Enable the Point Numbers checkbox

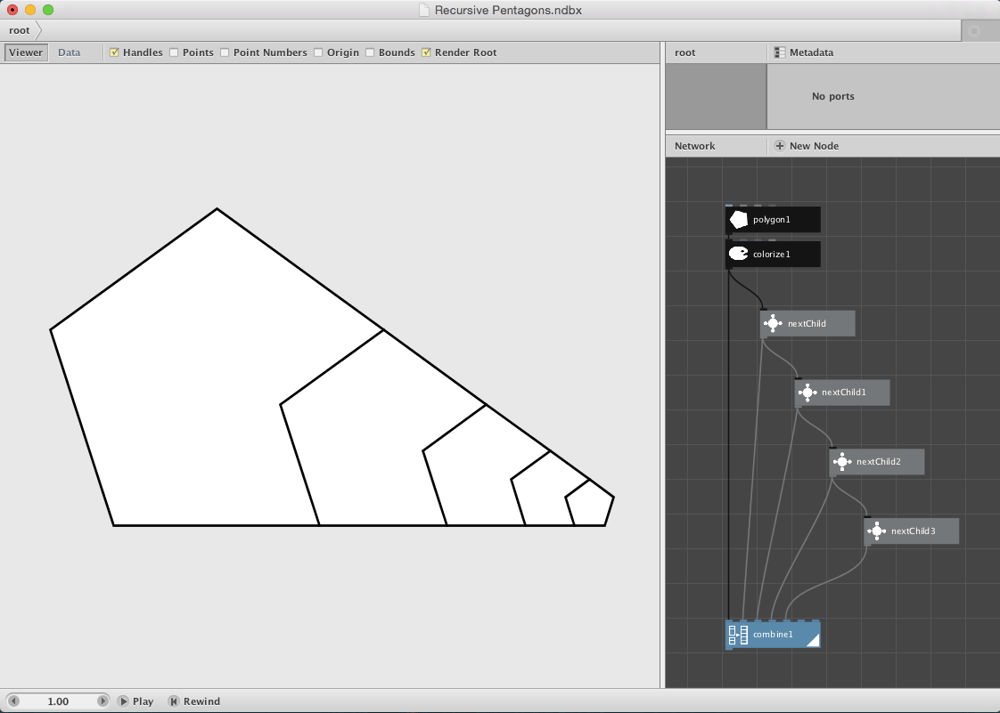224,52
